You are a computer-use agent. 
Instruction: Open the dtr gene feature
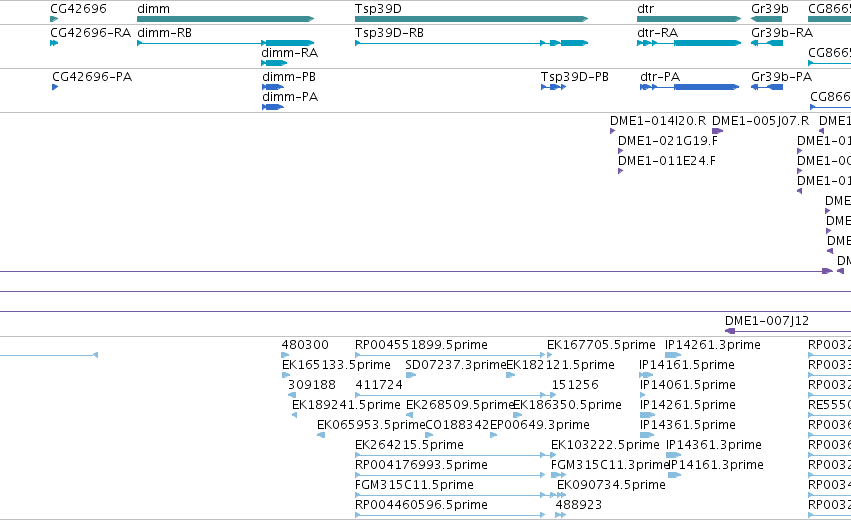point(689,19)
